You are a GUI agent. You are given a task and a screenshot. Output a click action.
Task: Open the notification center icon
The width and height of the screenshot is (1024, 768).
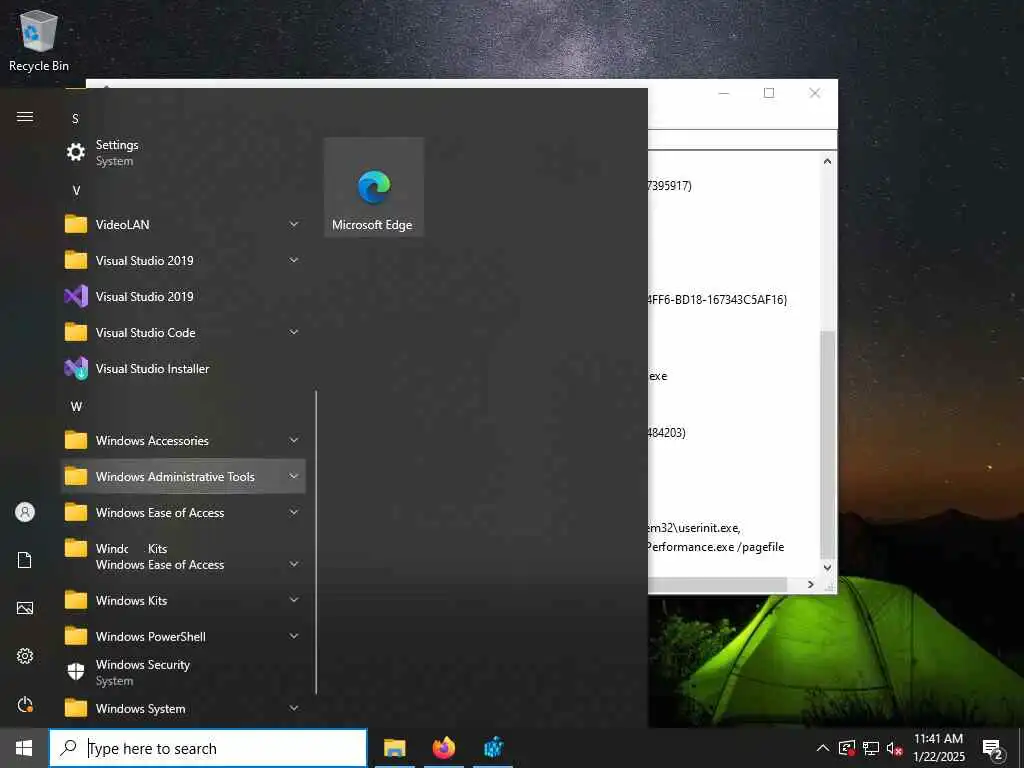tap(993, 748)
